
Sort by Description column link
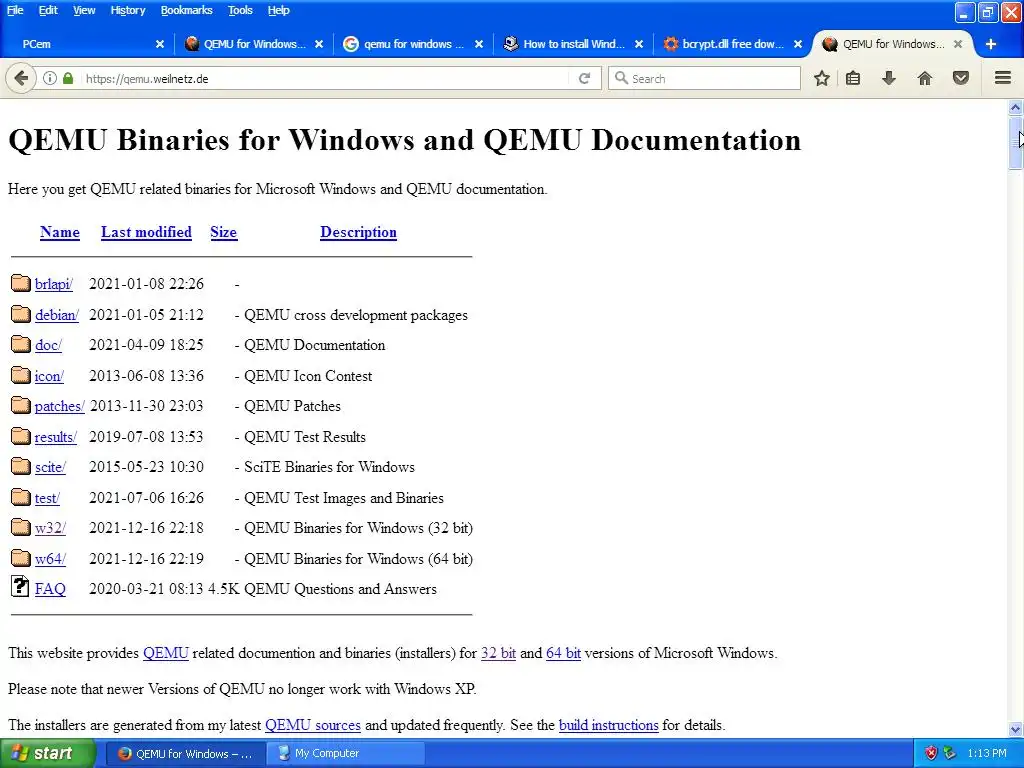tap(358, 232)
